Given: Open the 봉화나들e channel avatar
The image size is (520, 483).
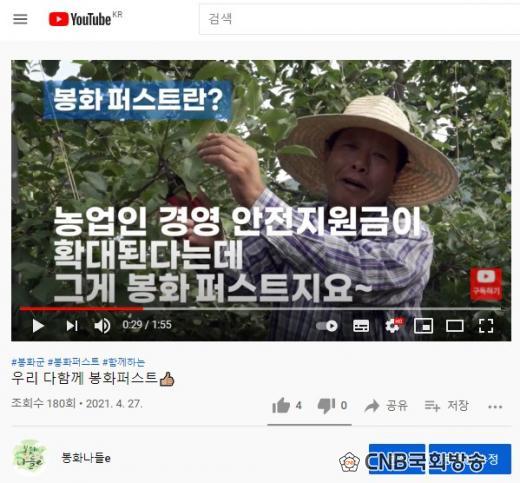Looking at the screenshot, I should 29,456.
